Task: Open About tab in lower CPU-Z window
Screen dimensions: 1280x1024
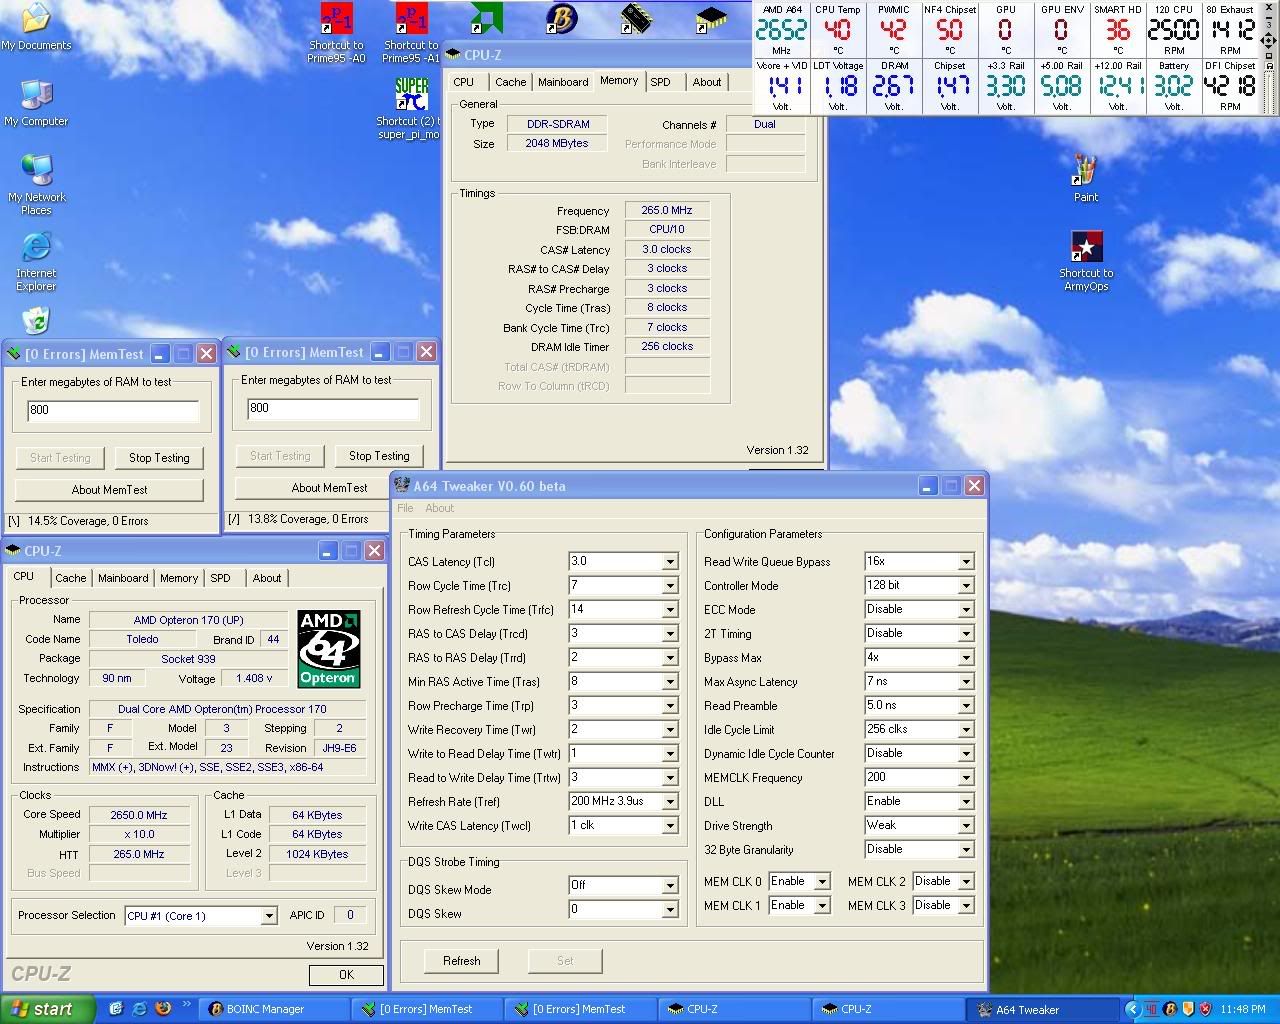Action: (x=267, y=578)
